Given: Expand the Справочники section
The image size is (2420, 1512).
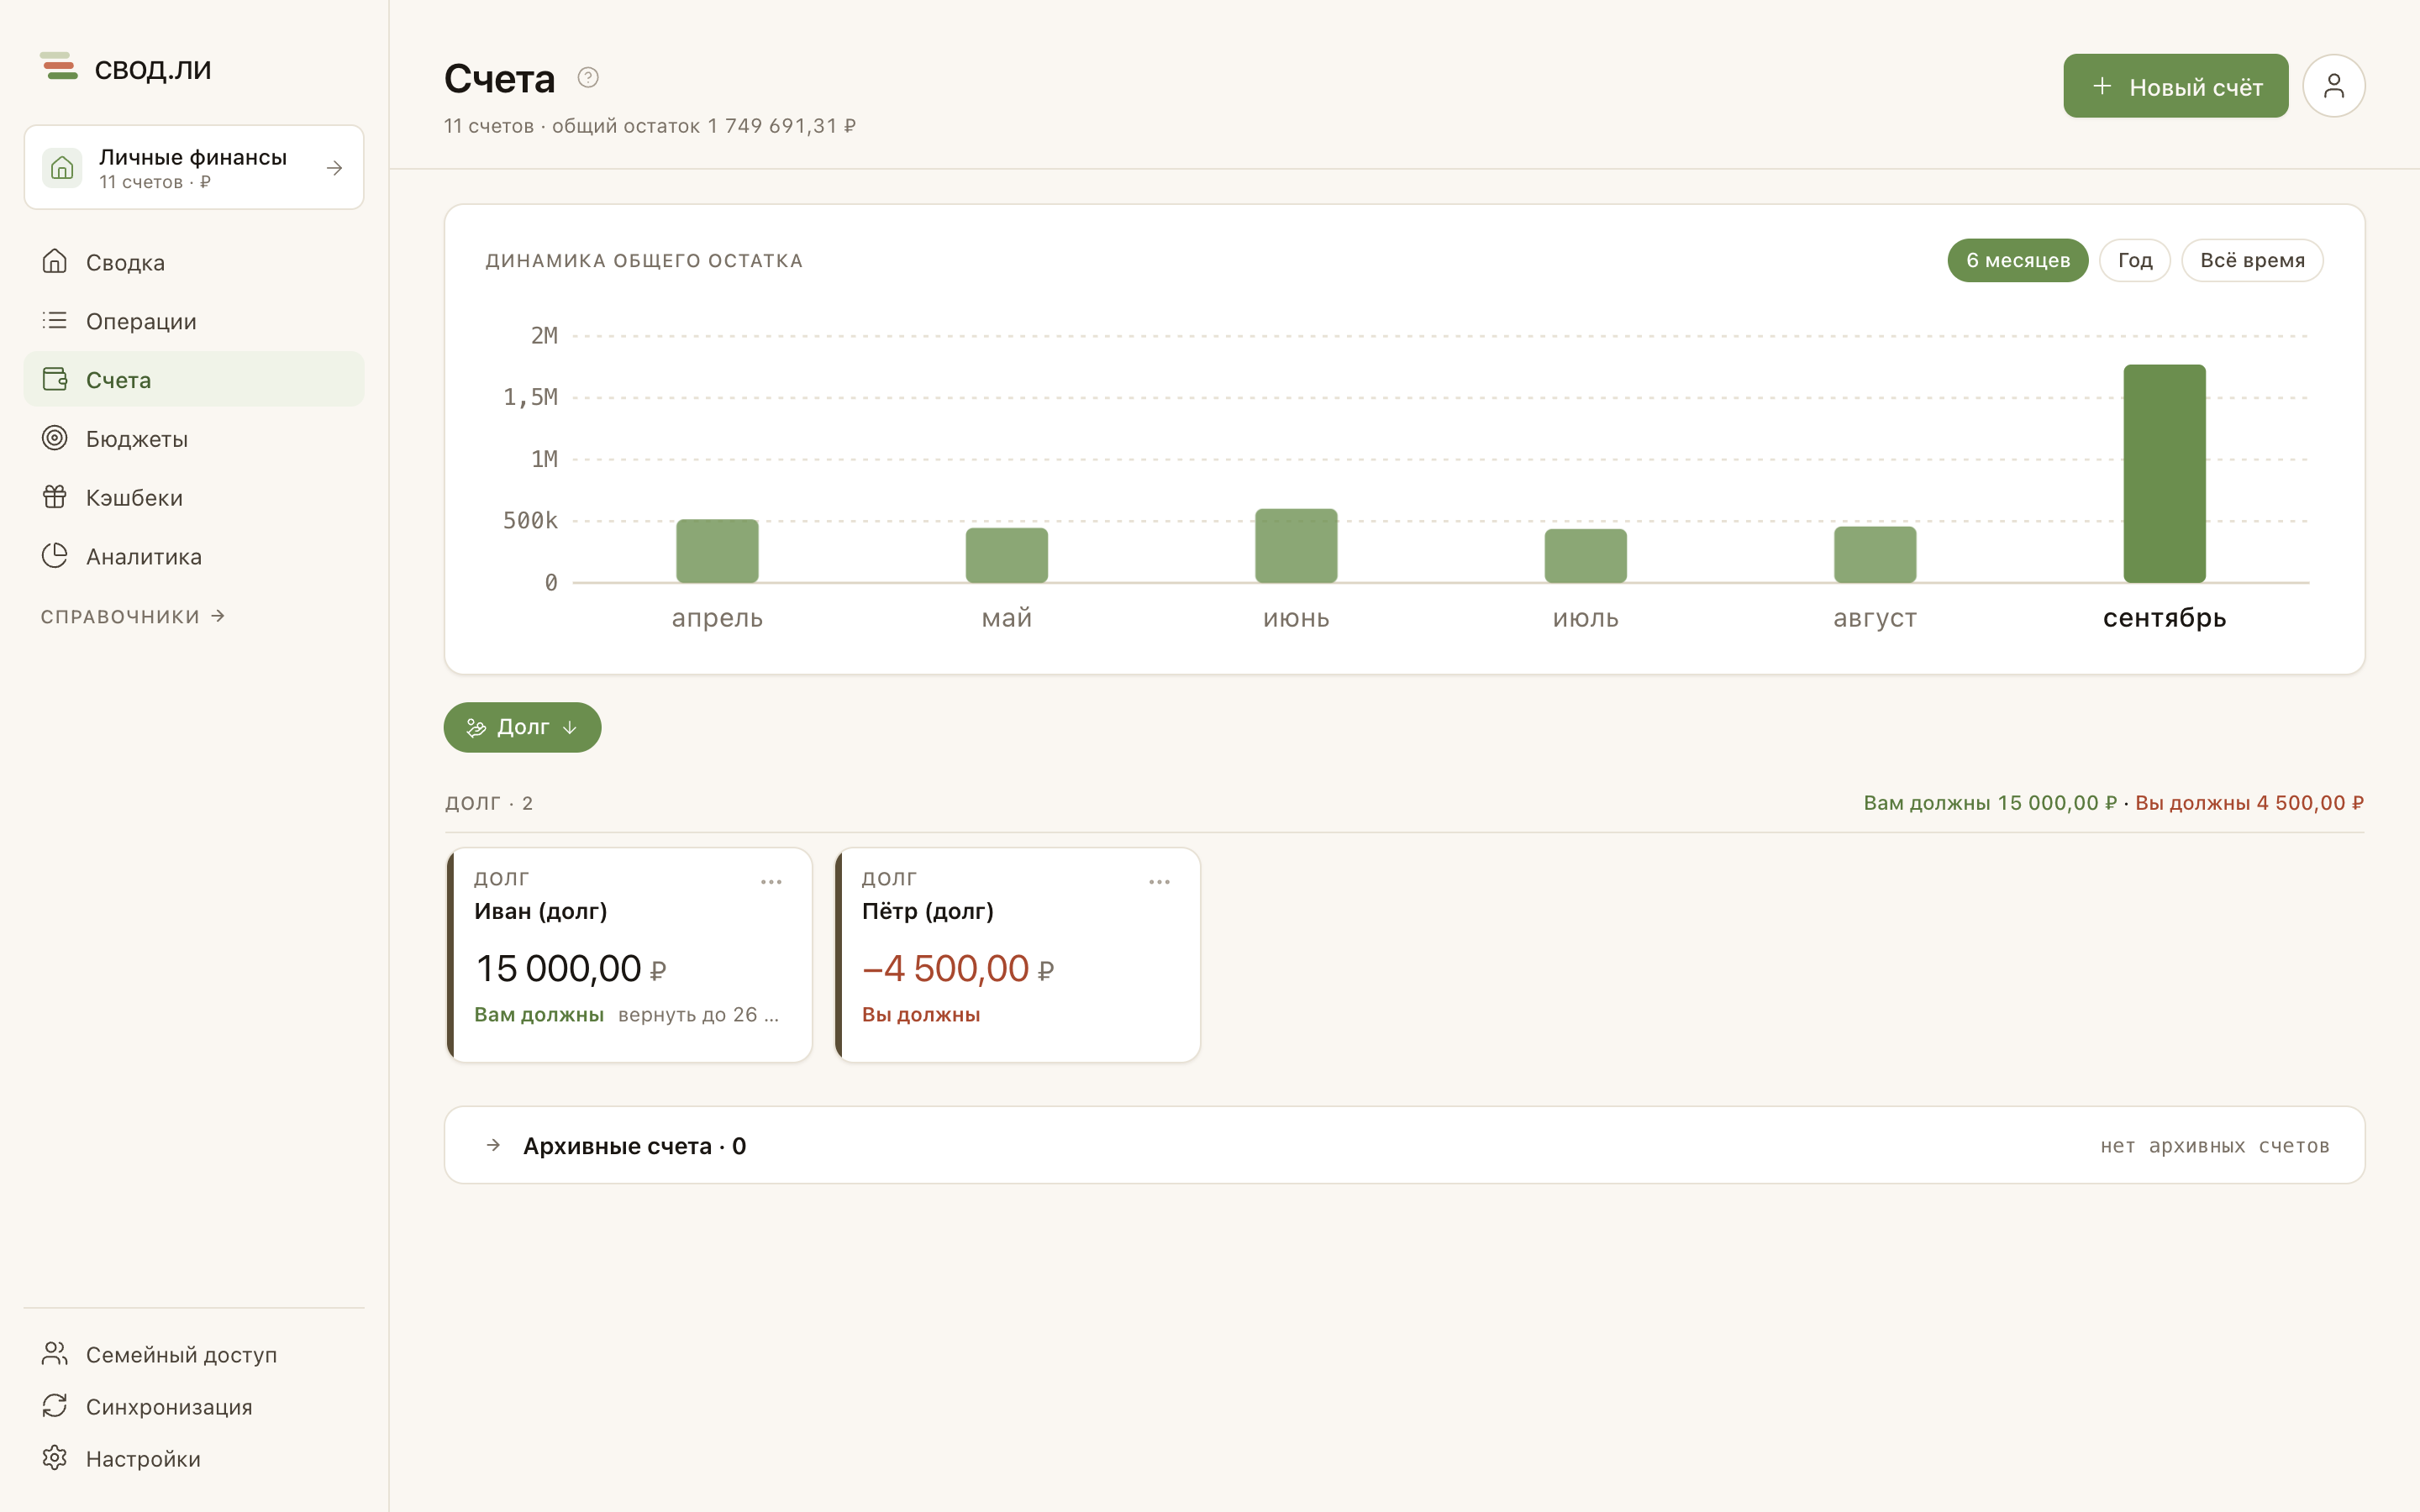Looking at the screenshot, I should [133, 616].
